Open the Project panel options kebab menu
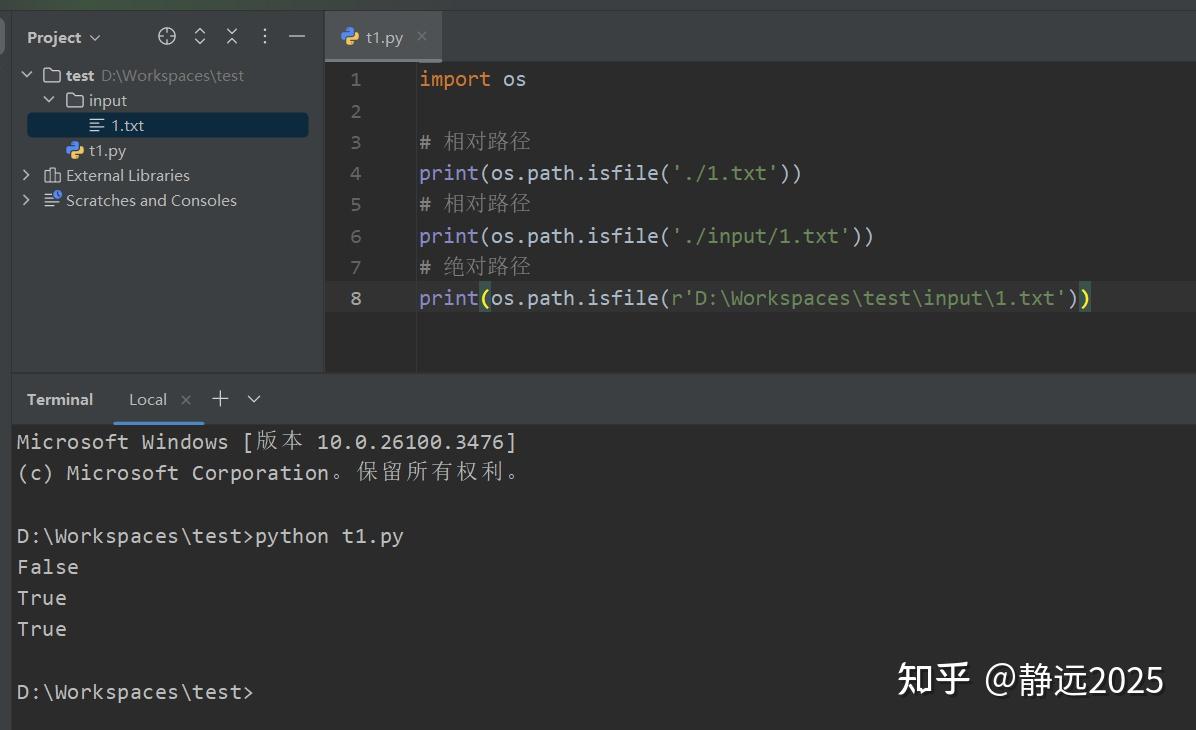 [x=265, y=36]
